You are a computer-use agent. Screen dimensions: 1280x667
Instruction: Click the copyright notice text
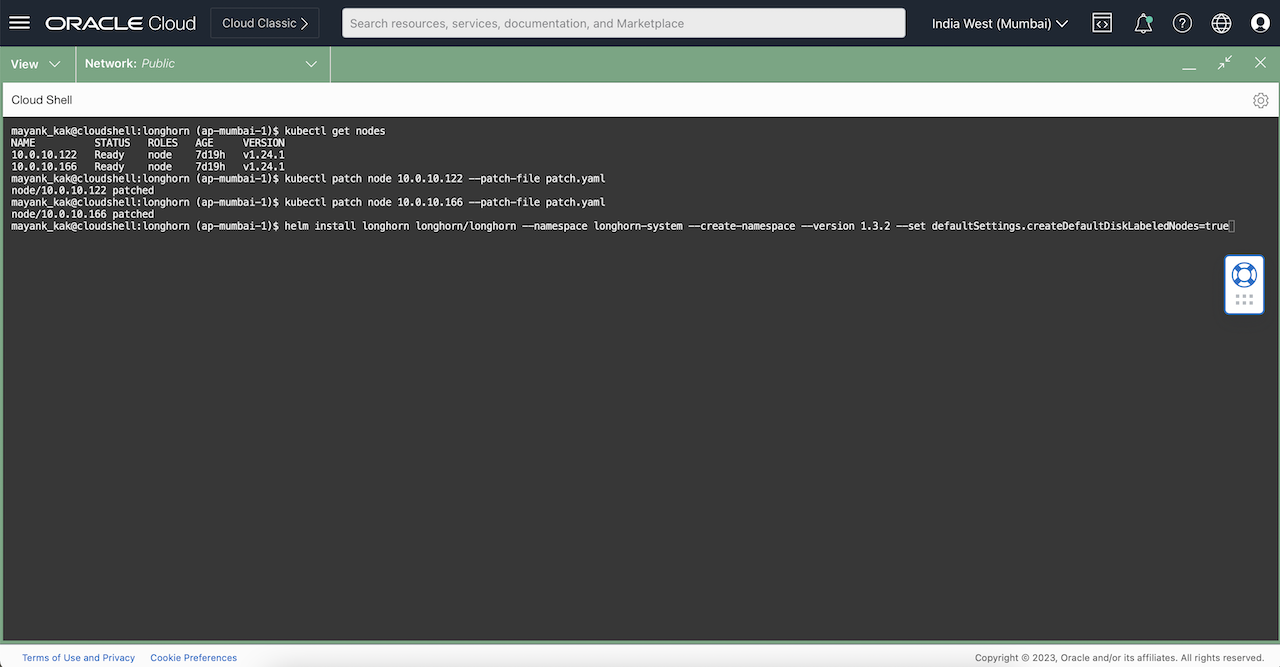click(1120, 658)
